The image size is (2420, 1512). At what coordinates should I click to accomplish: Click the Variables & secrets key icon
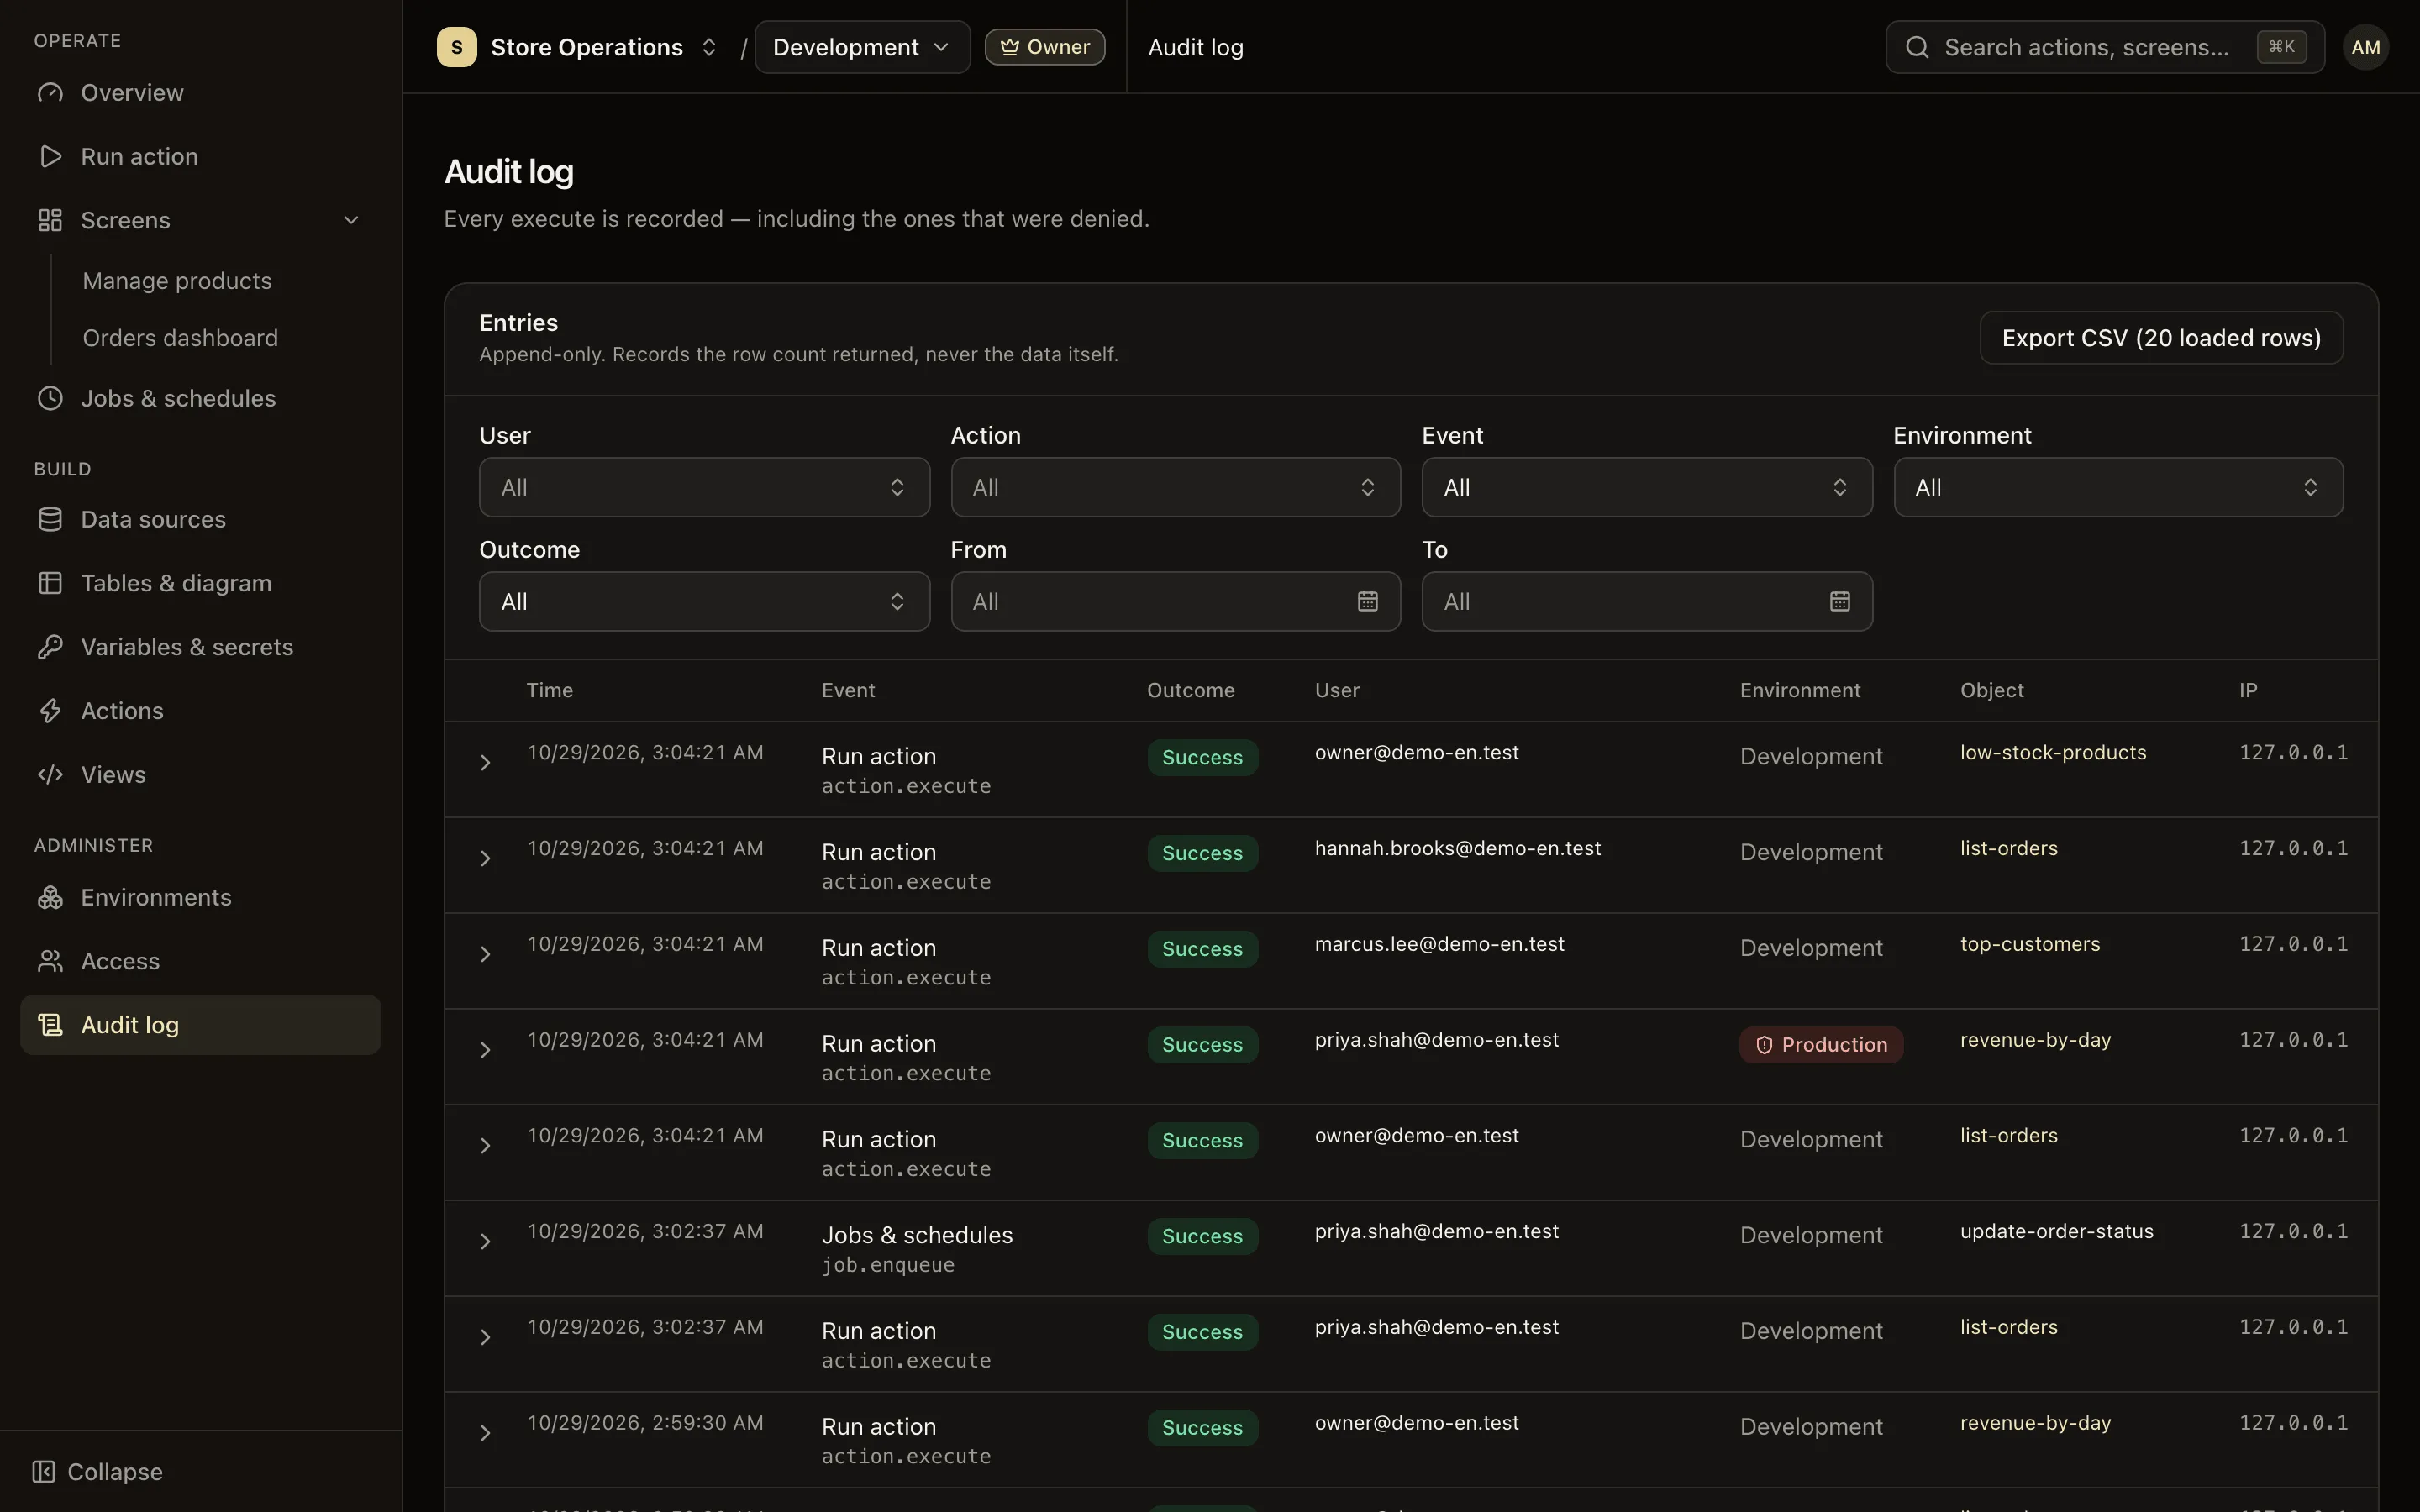(50, 647)
